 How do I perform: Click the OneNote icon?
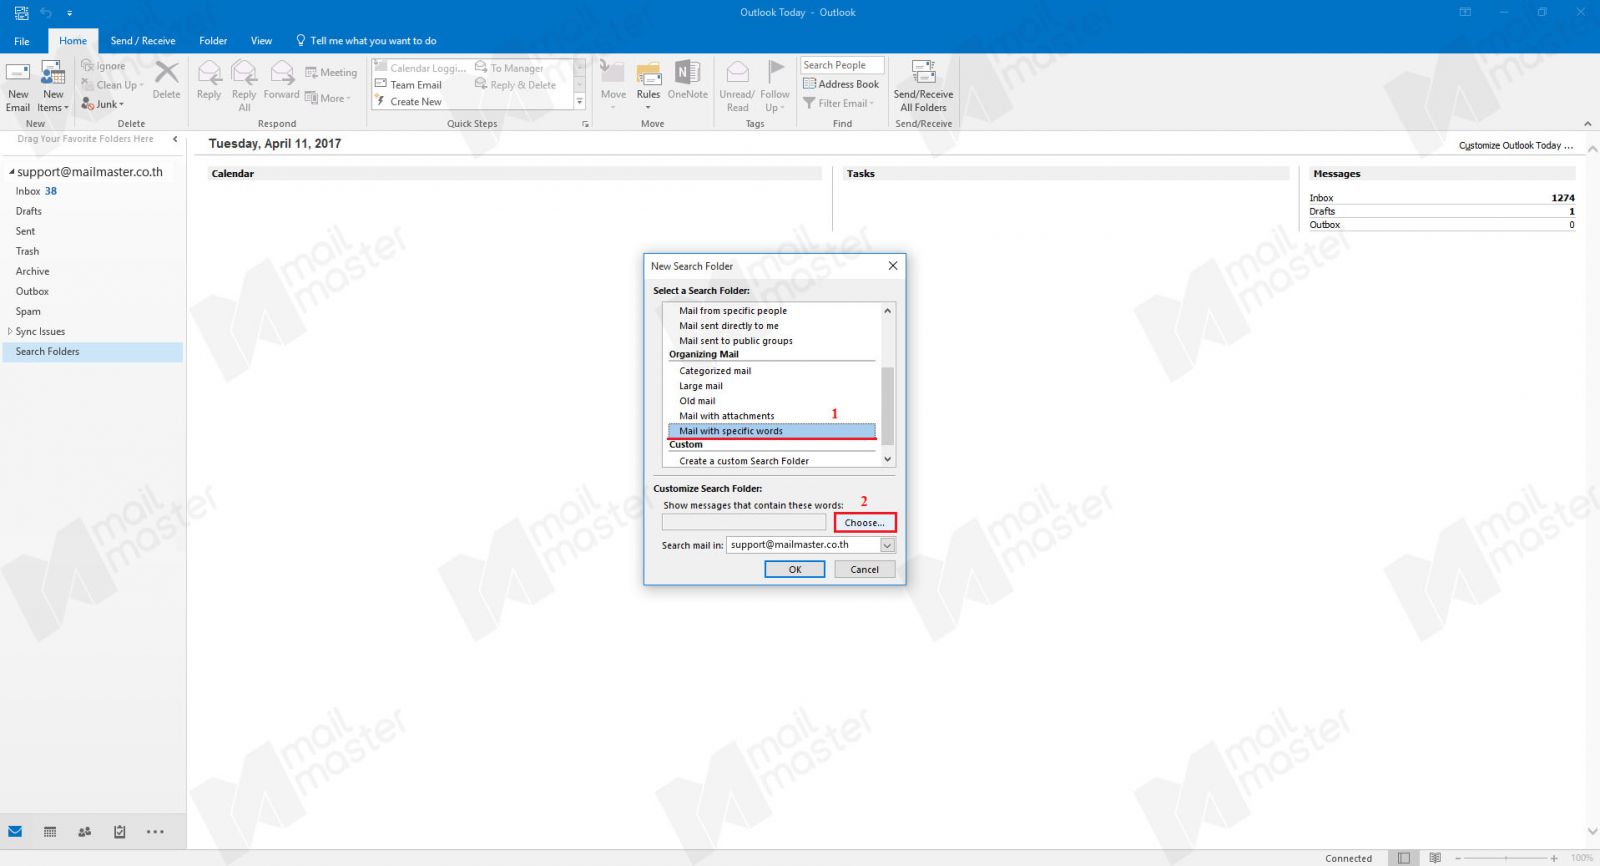click(x=688, y=74)
